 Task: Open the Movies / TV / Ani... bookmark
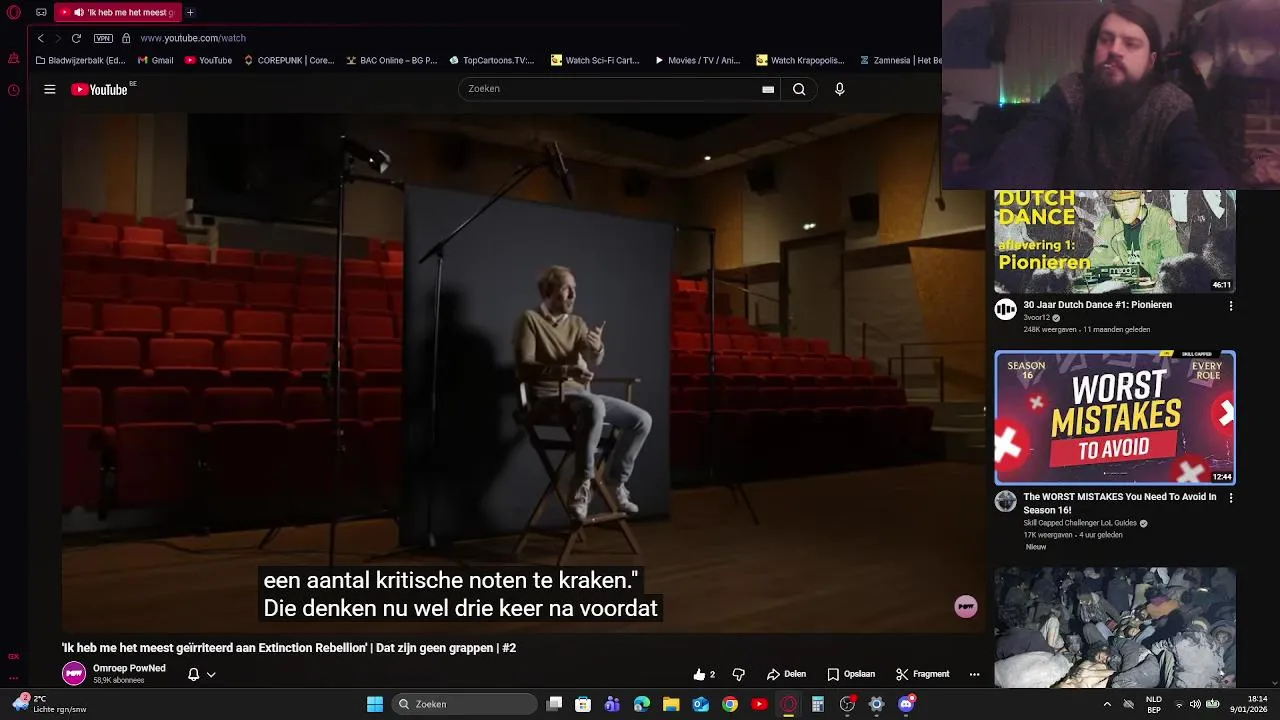(x=697, y=60)
